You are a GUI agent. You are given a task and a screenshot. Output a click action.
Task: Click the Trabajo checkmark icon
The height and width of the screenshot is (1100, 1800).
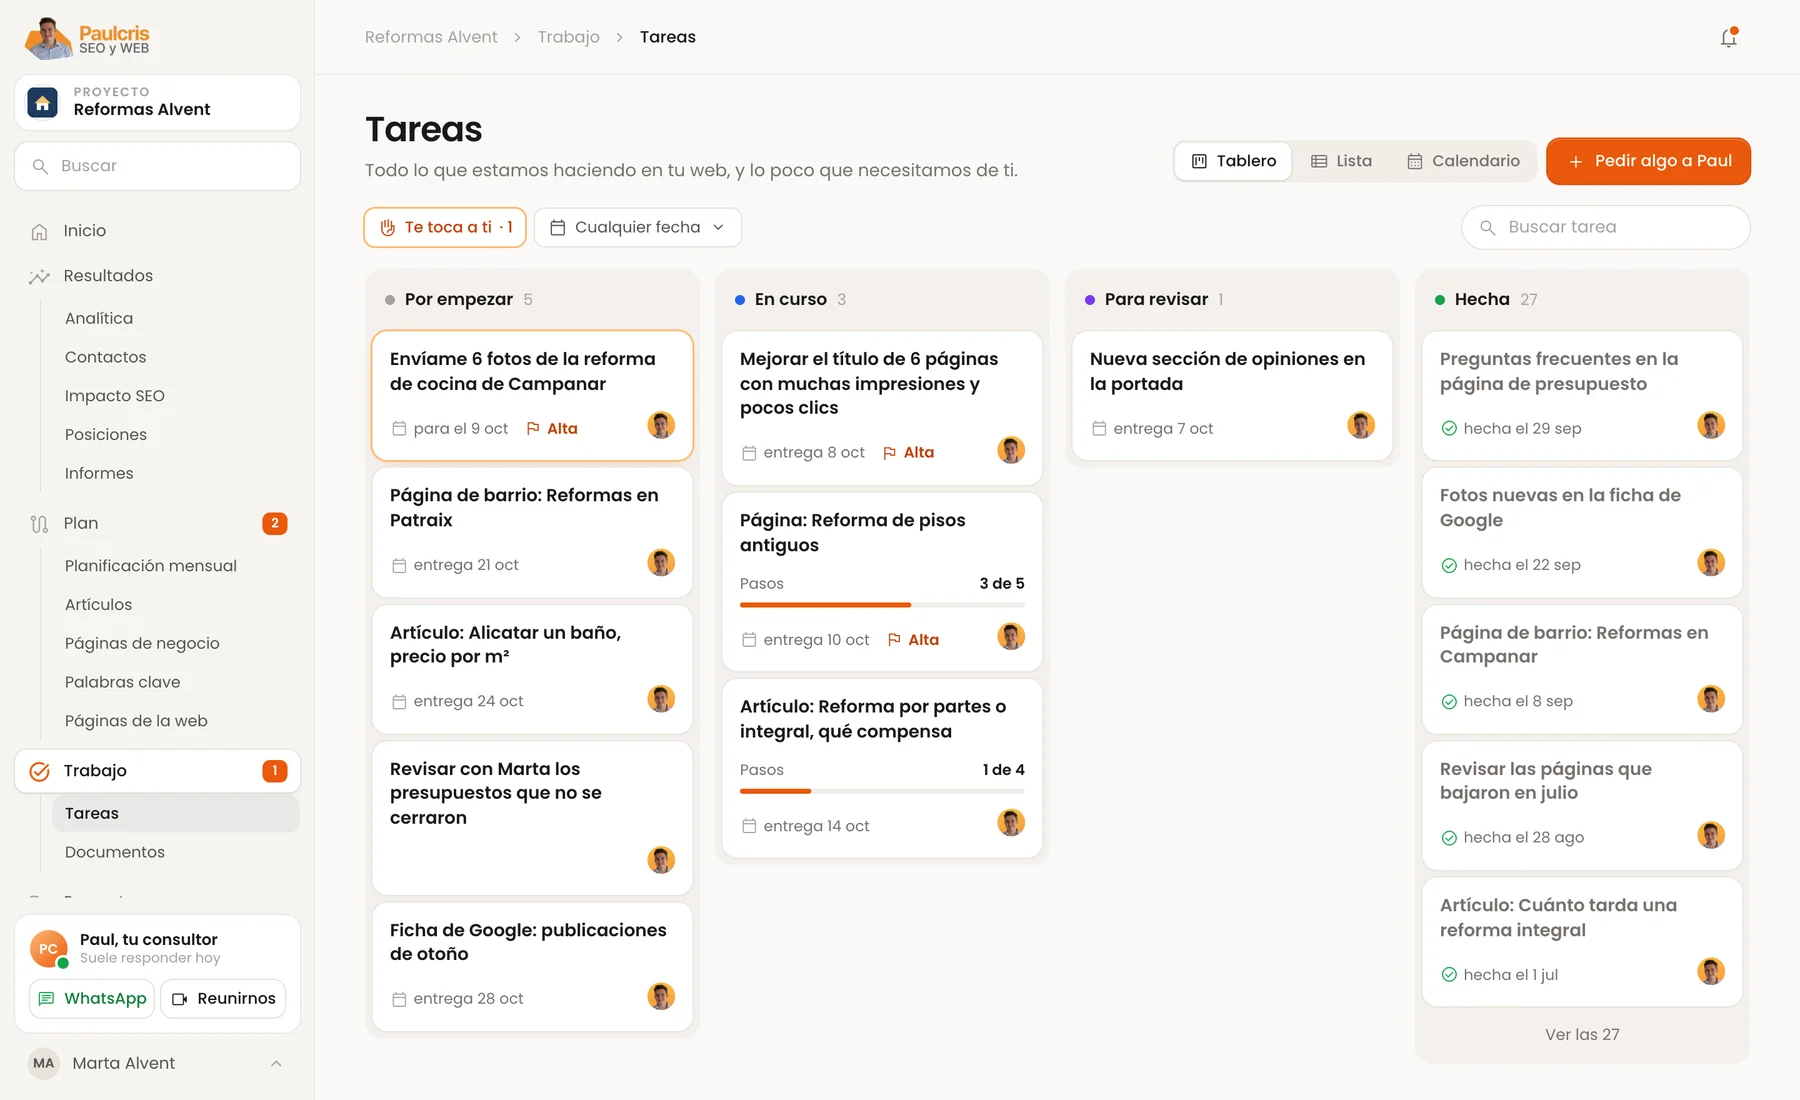(40, 771)
